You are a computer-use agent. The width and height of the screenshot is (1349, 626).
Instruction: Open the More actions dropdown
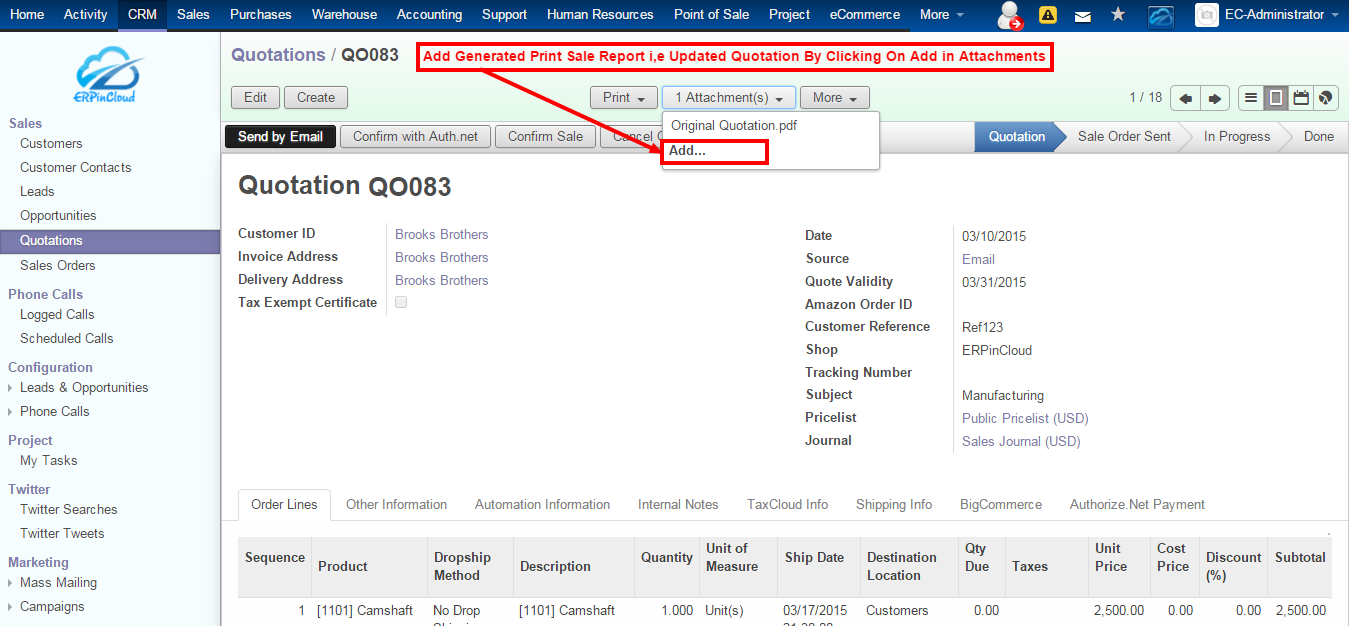coord(834,98)
